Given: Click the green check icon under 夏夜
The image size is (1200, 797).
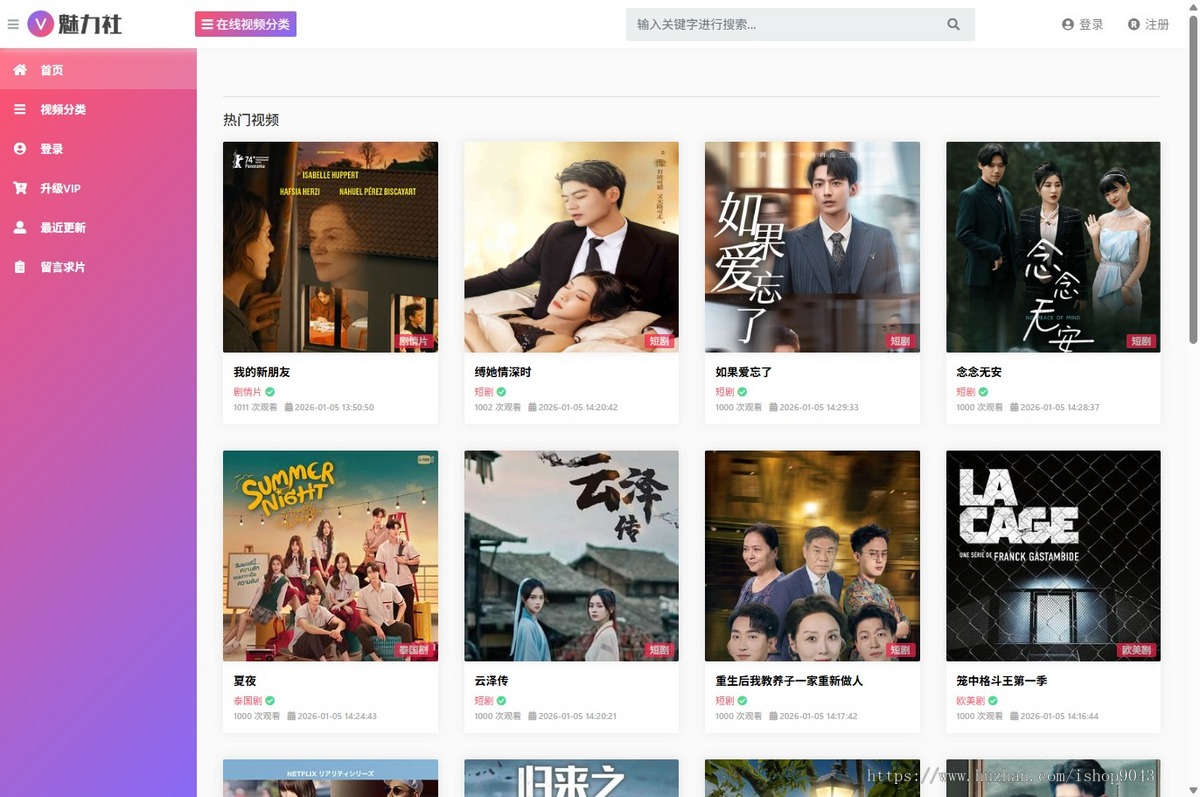Looking at the screenshot, I should click(270, 701).
